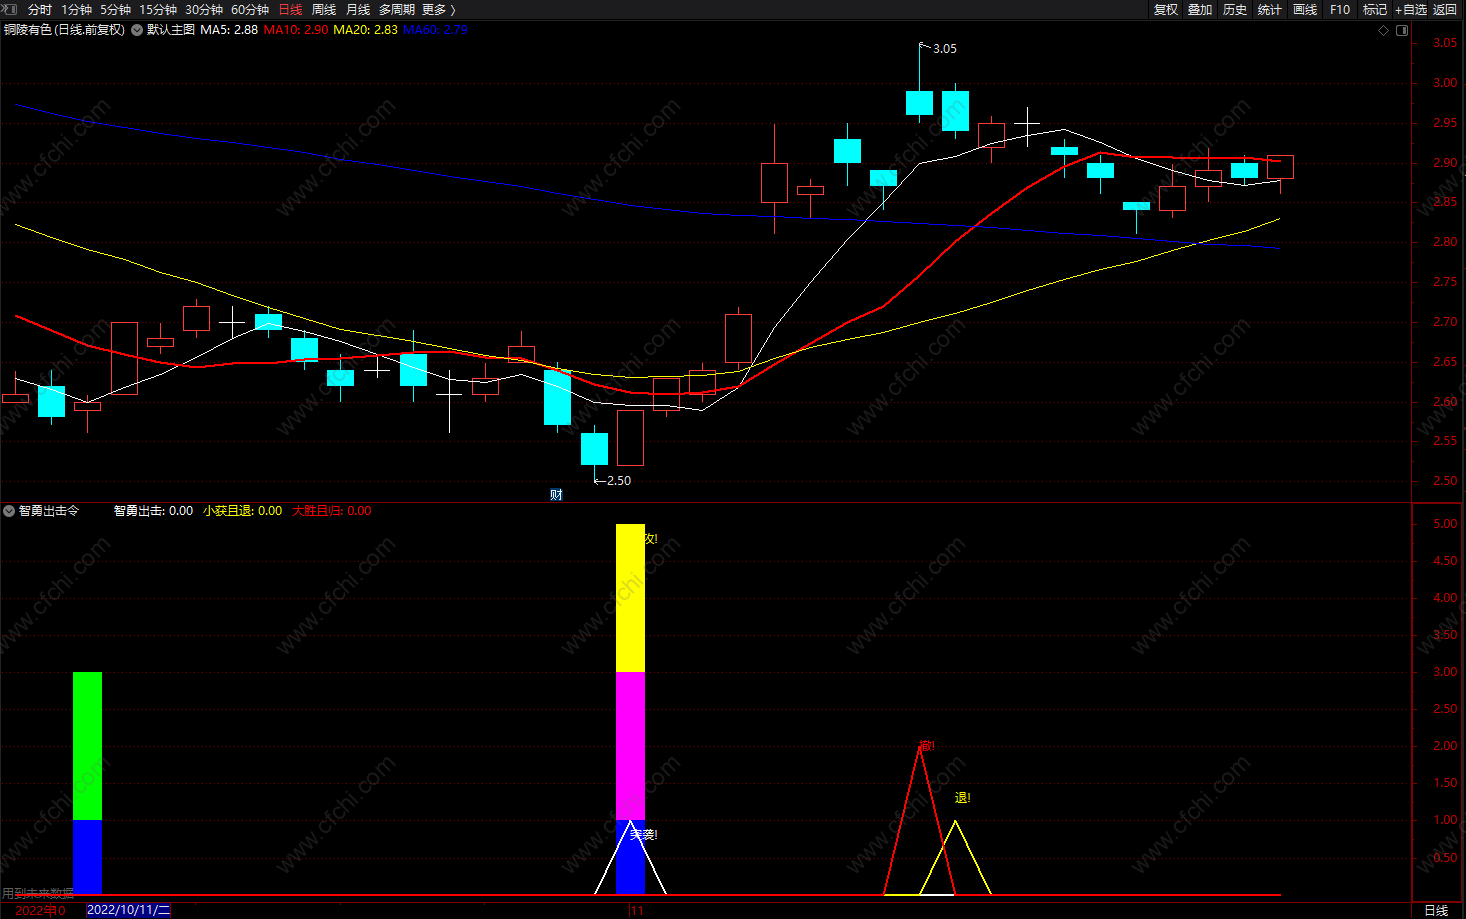Click the 画线 drawing button

(1305, 9)
